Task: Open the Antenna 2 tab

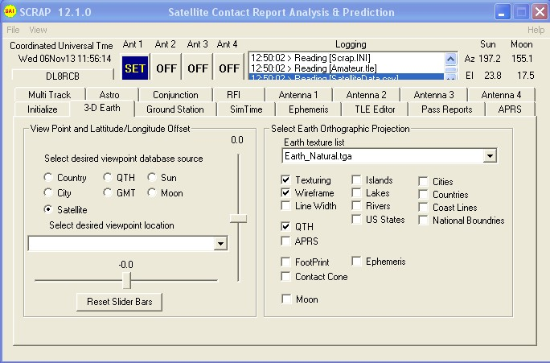Action: point(366,95)
